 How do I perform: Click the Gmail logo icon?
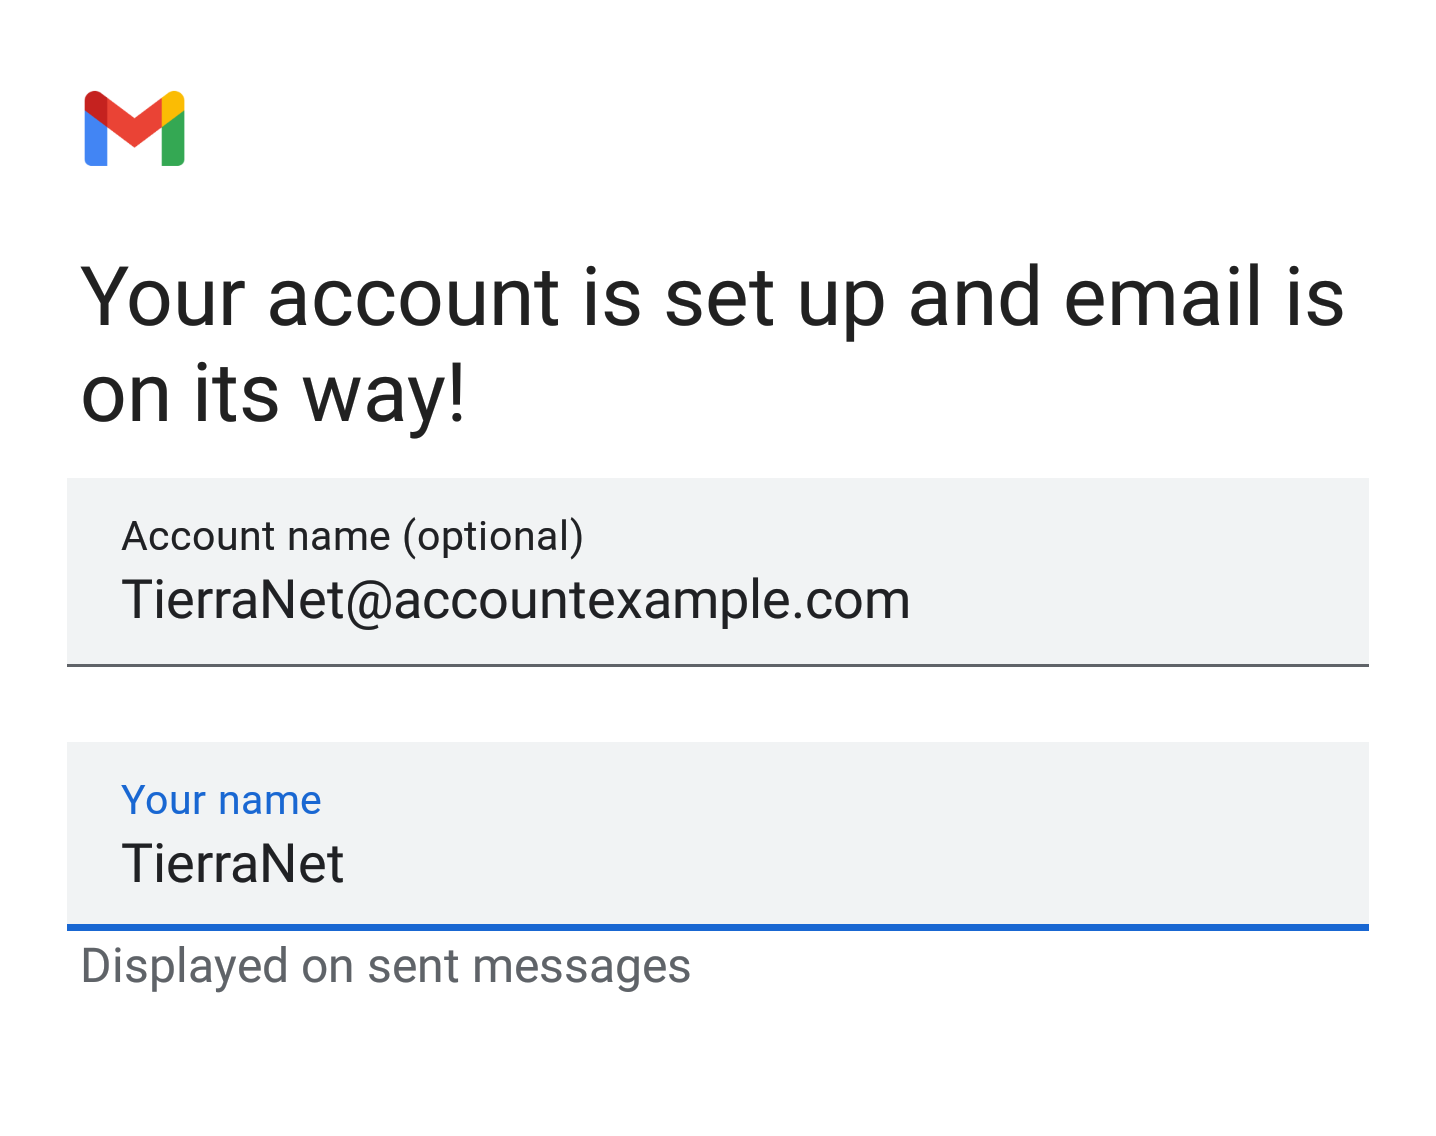pos(135,128)
